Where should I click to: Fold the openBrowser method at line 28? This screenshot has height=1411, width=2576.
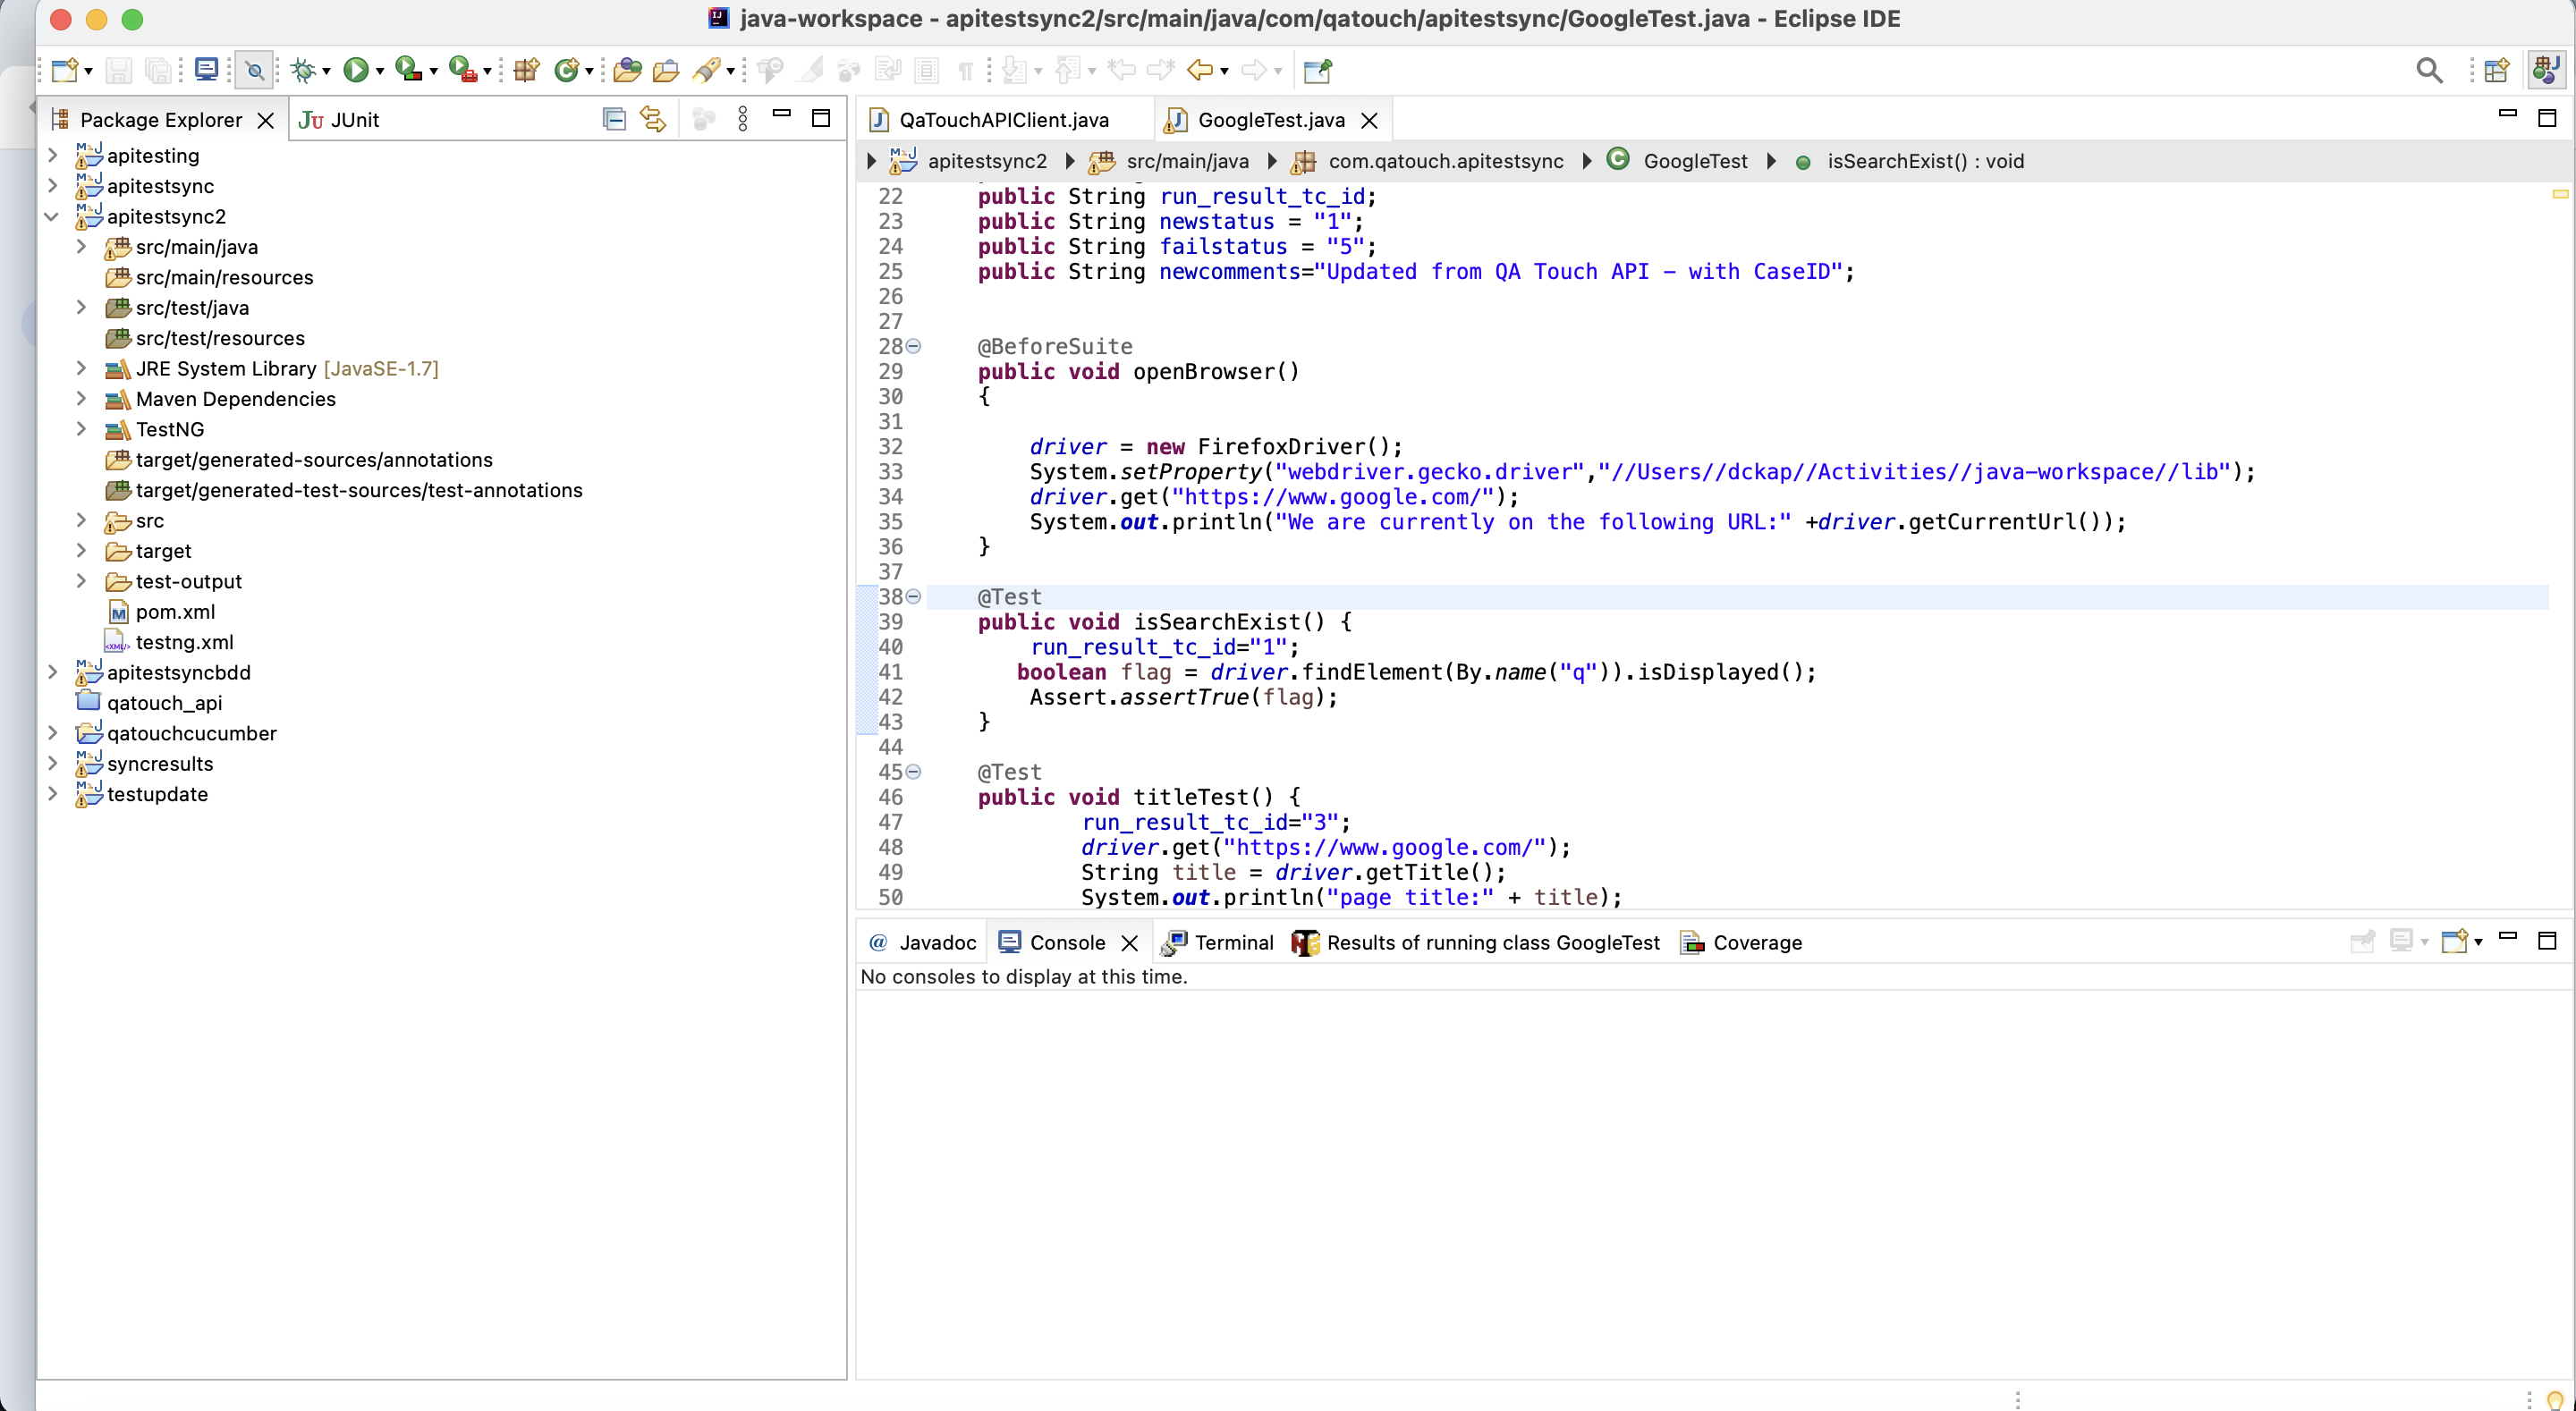[x=913, y=347]
